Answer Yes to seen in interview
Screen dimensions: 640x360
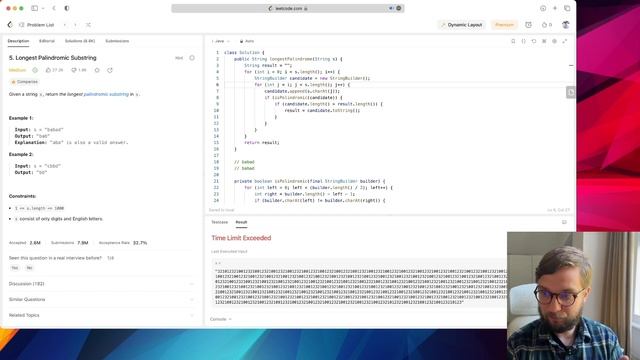tap(15, 268)
